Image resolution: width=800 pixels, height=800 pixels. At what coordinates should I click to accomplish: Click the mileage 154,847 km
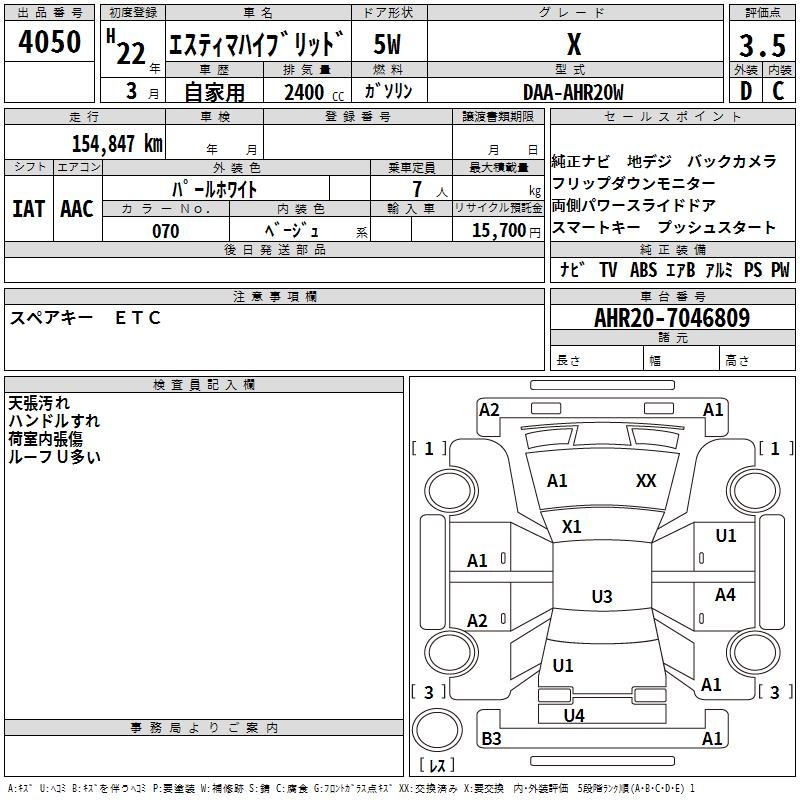click(x=117, y=144)
